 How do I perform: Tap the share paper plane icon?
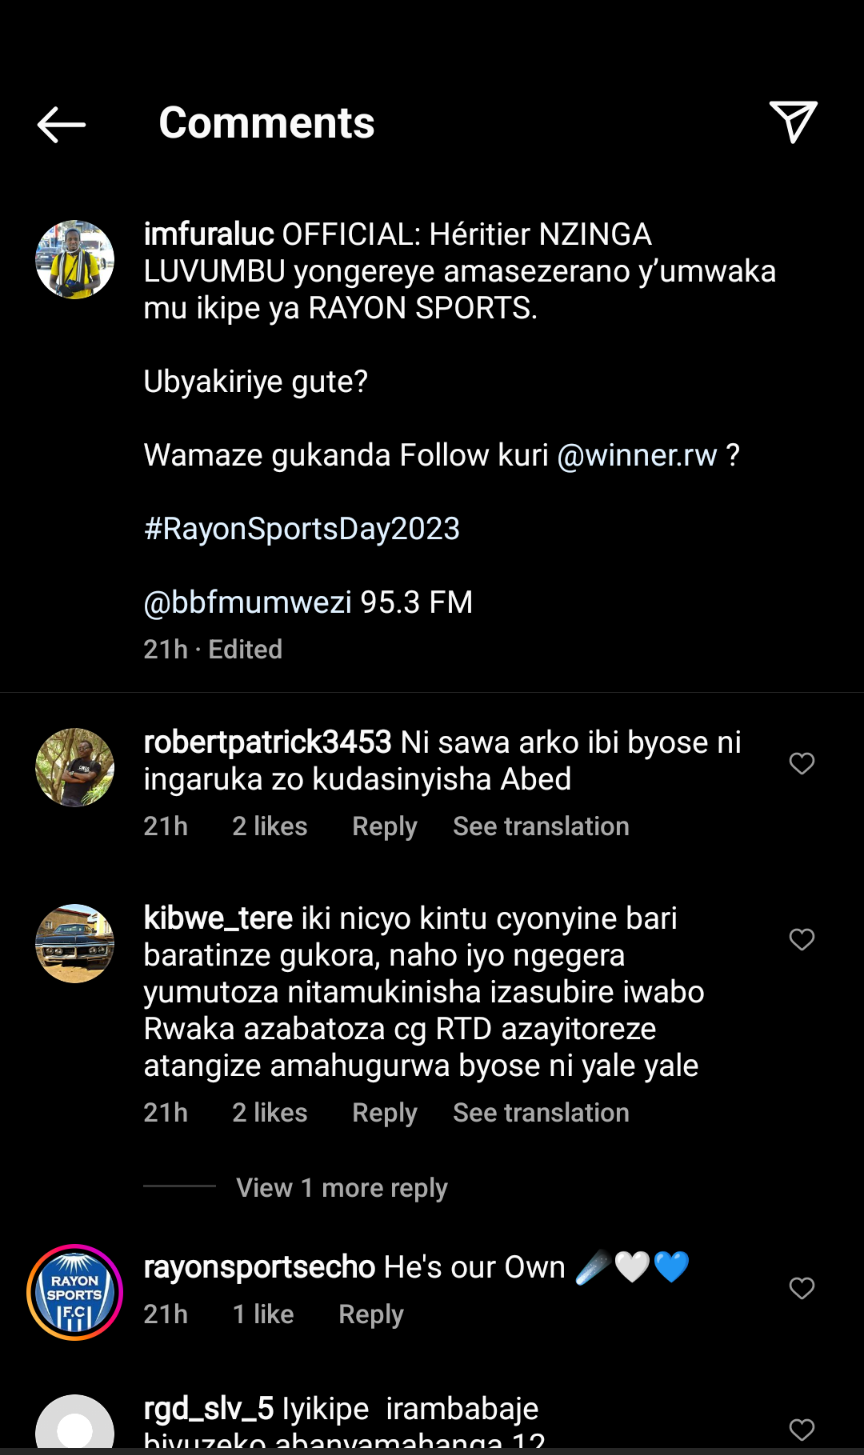pyautogui.click(x=793, y=123)
